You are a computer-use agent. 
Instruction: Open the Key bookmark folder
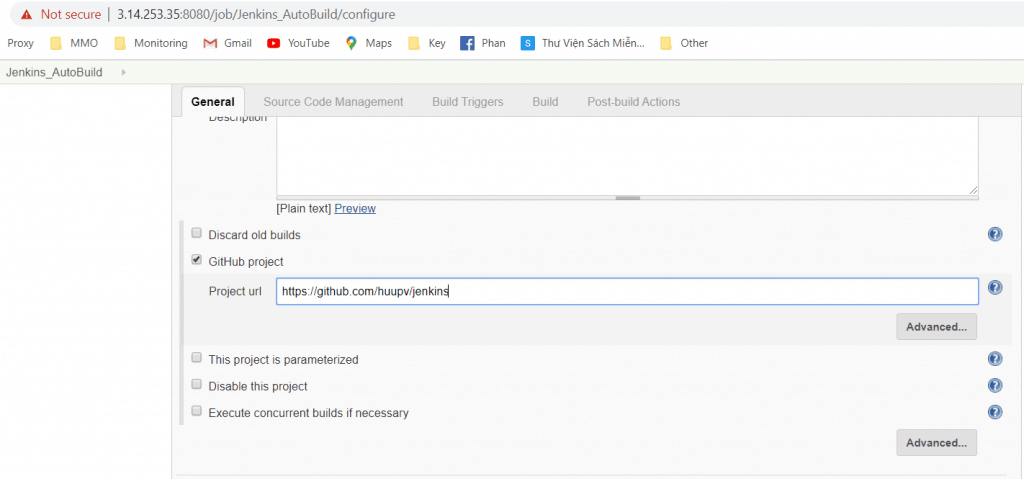click(426, 43)
